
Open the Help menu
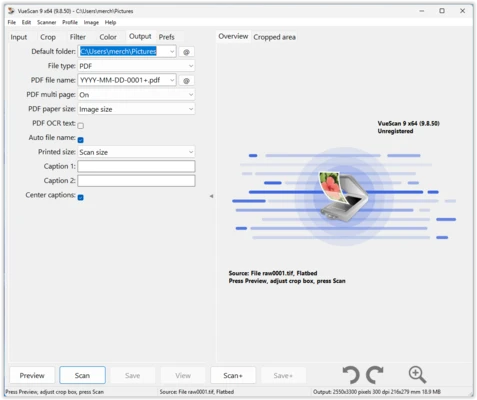click(110, 22)
